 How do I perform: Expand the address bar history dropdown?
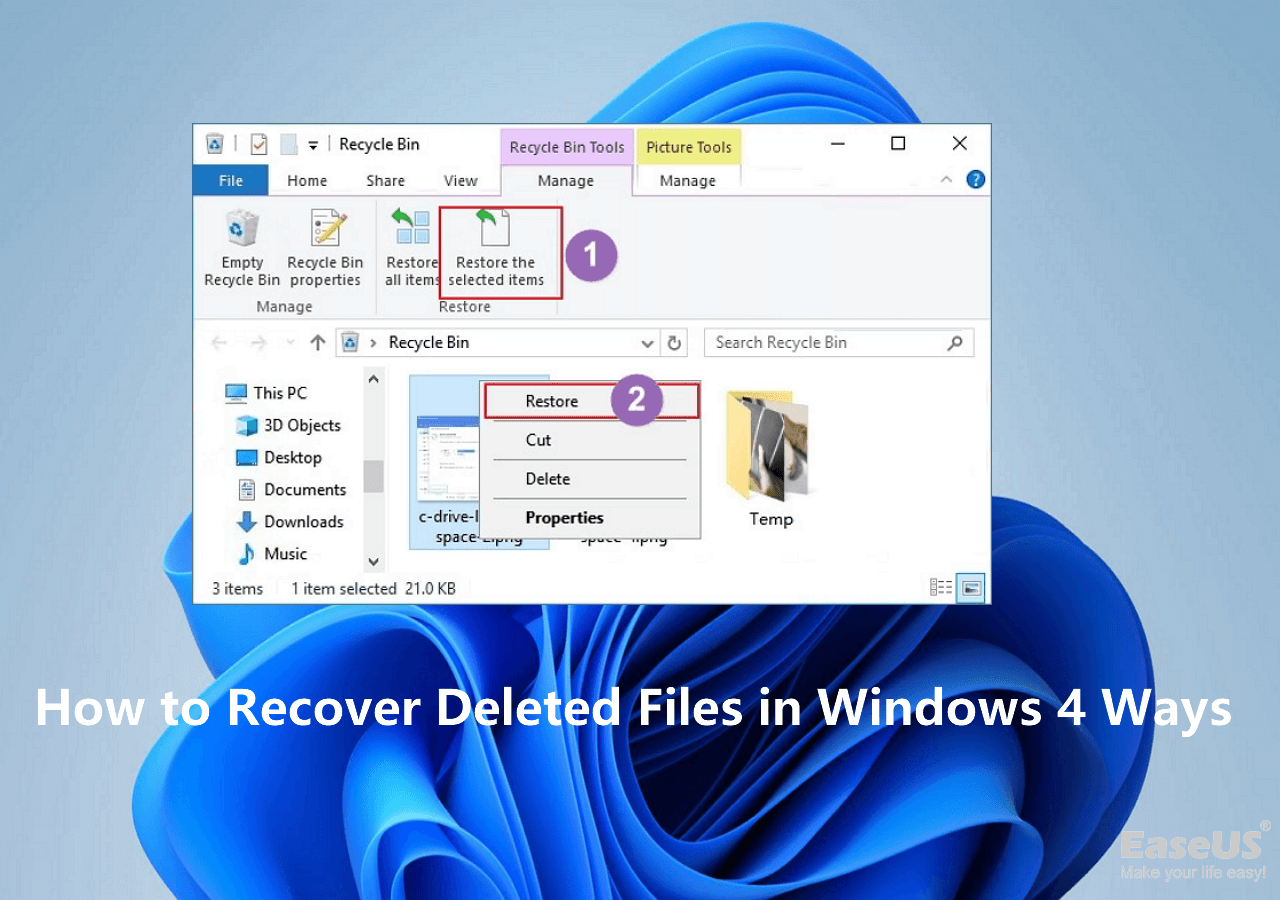[x=647, y=343]
